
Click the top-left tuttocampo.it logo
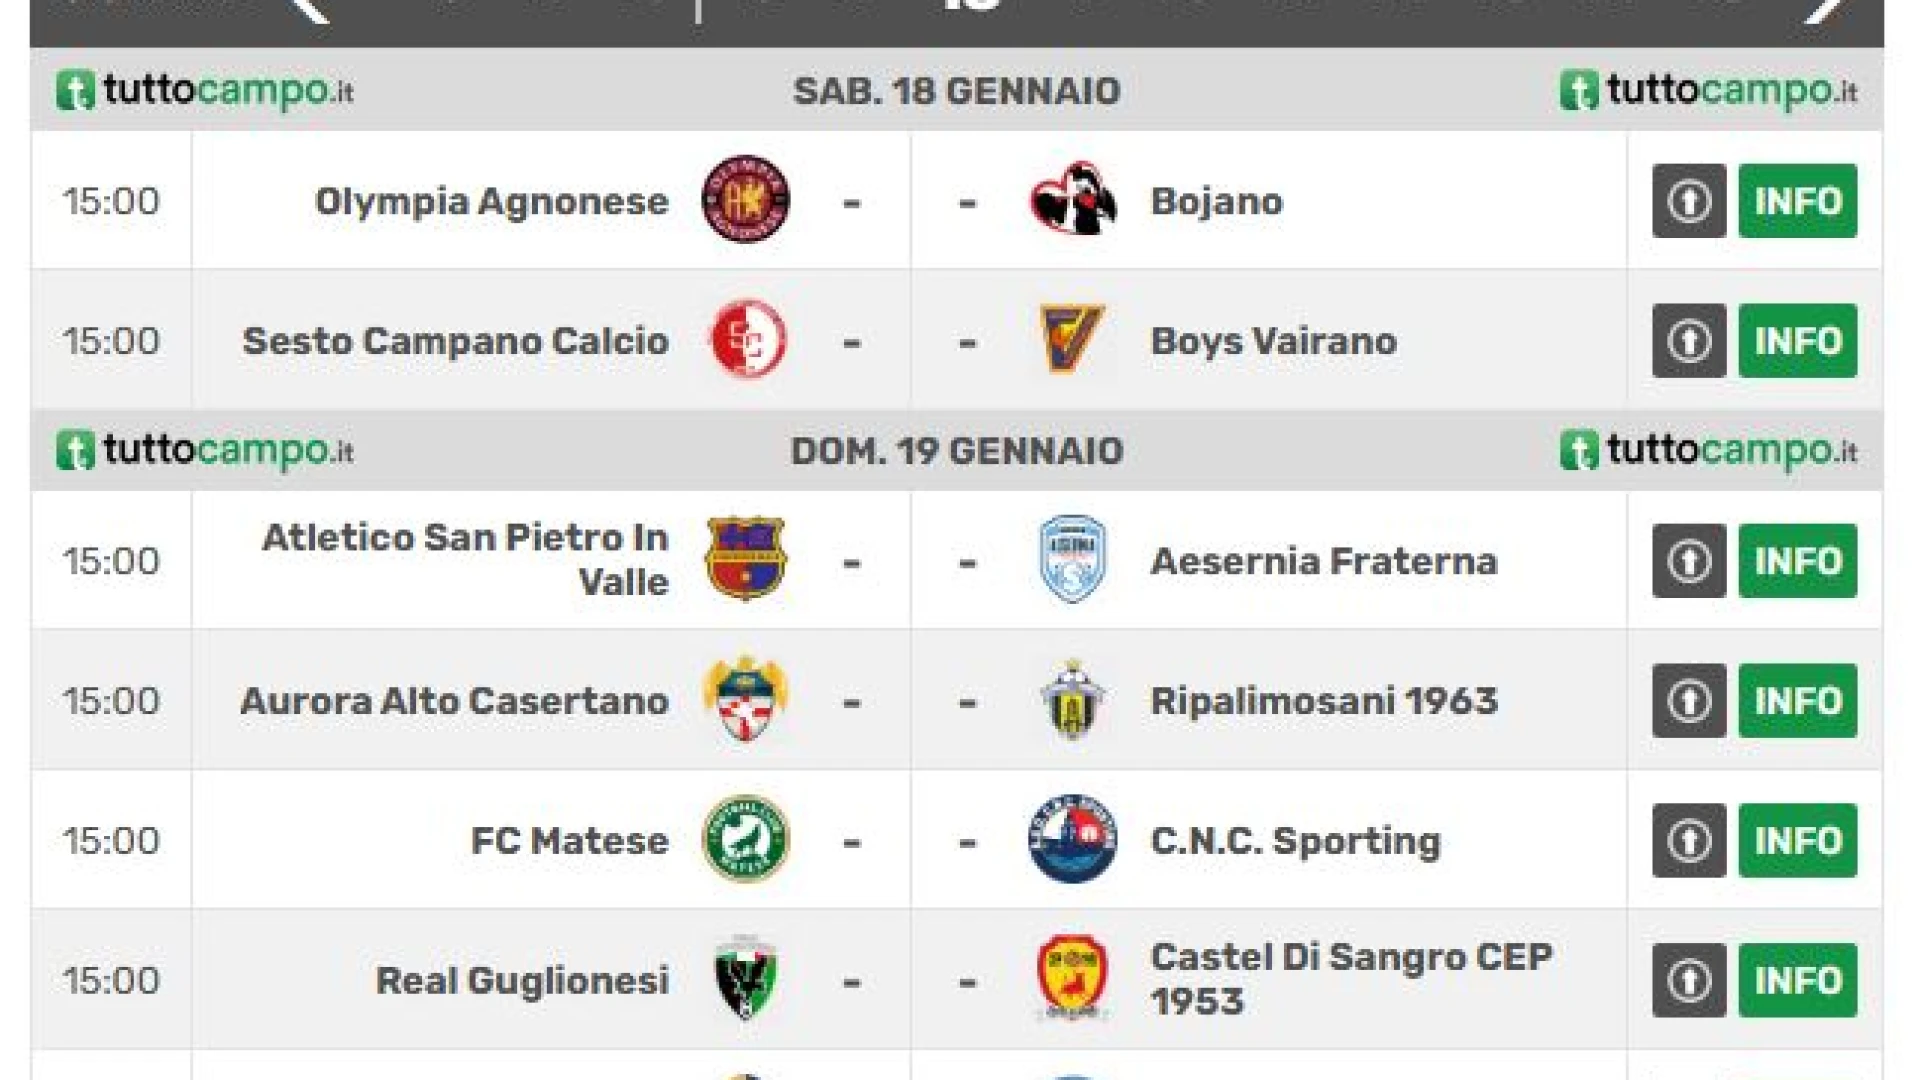tap(205, 90)
